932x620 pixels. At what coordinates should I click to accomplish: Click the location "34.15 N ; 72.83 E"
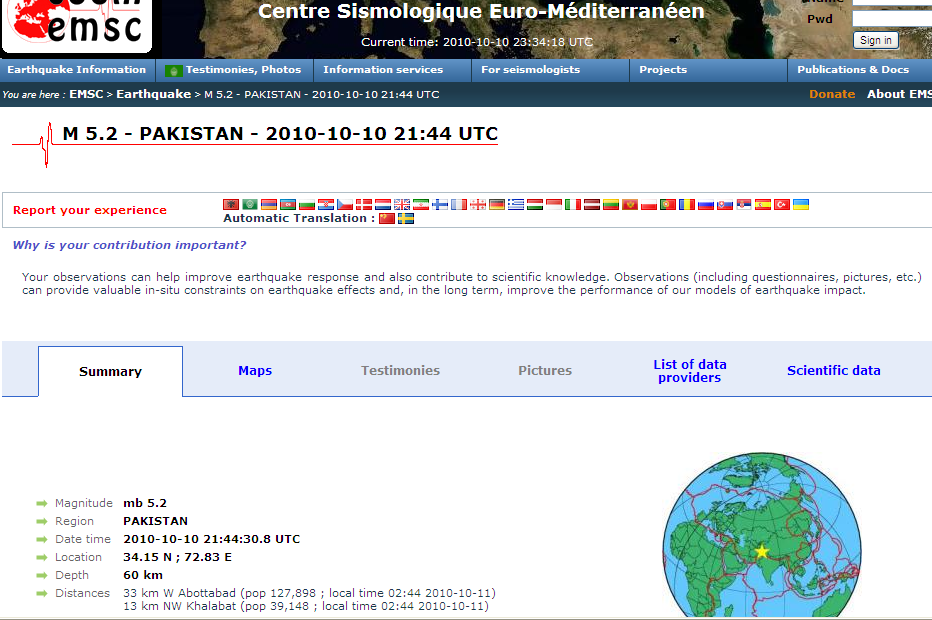pos(178,557)
